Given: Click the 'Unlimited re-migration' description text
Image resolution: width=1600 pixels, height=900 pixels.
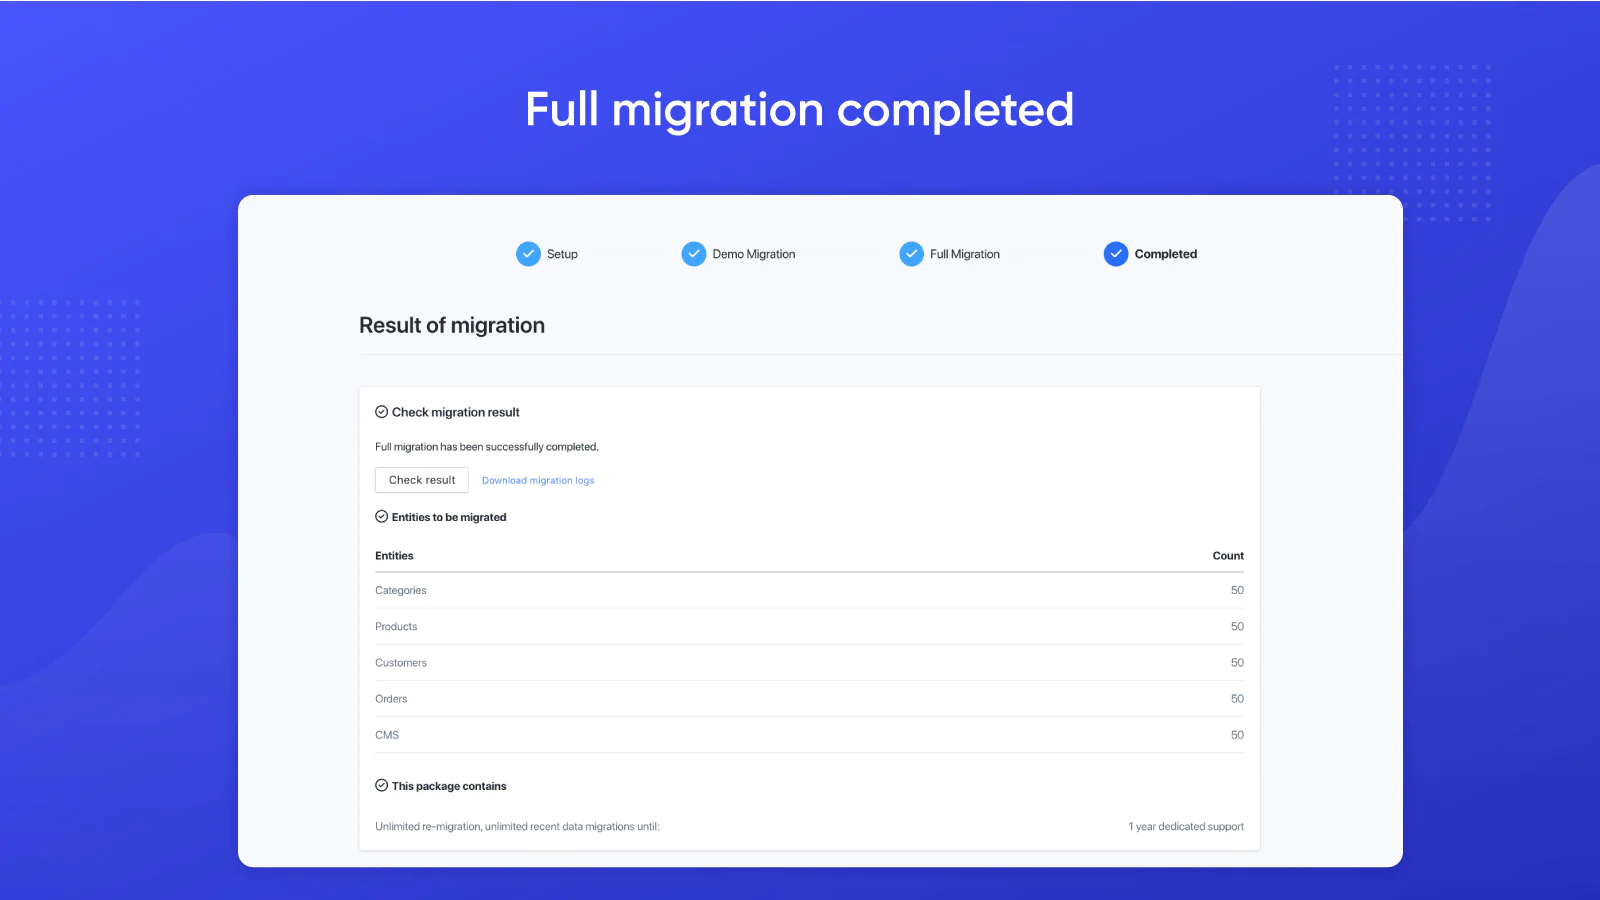Looking at the screenshot, I should 517,827.
